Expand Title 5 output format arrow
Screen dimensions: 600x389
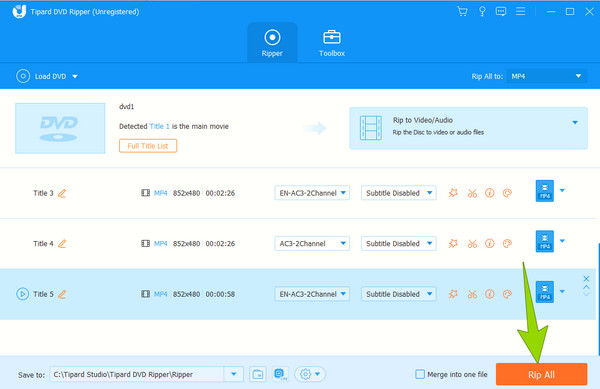point(562,291)
